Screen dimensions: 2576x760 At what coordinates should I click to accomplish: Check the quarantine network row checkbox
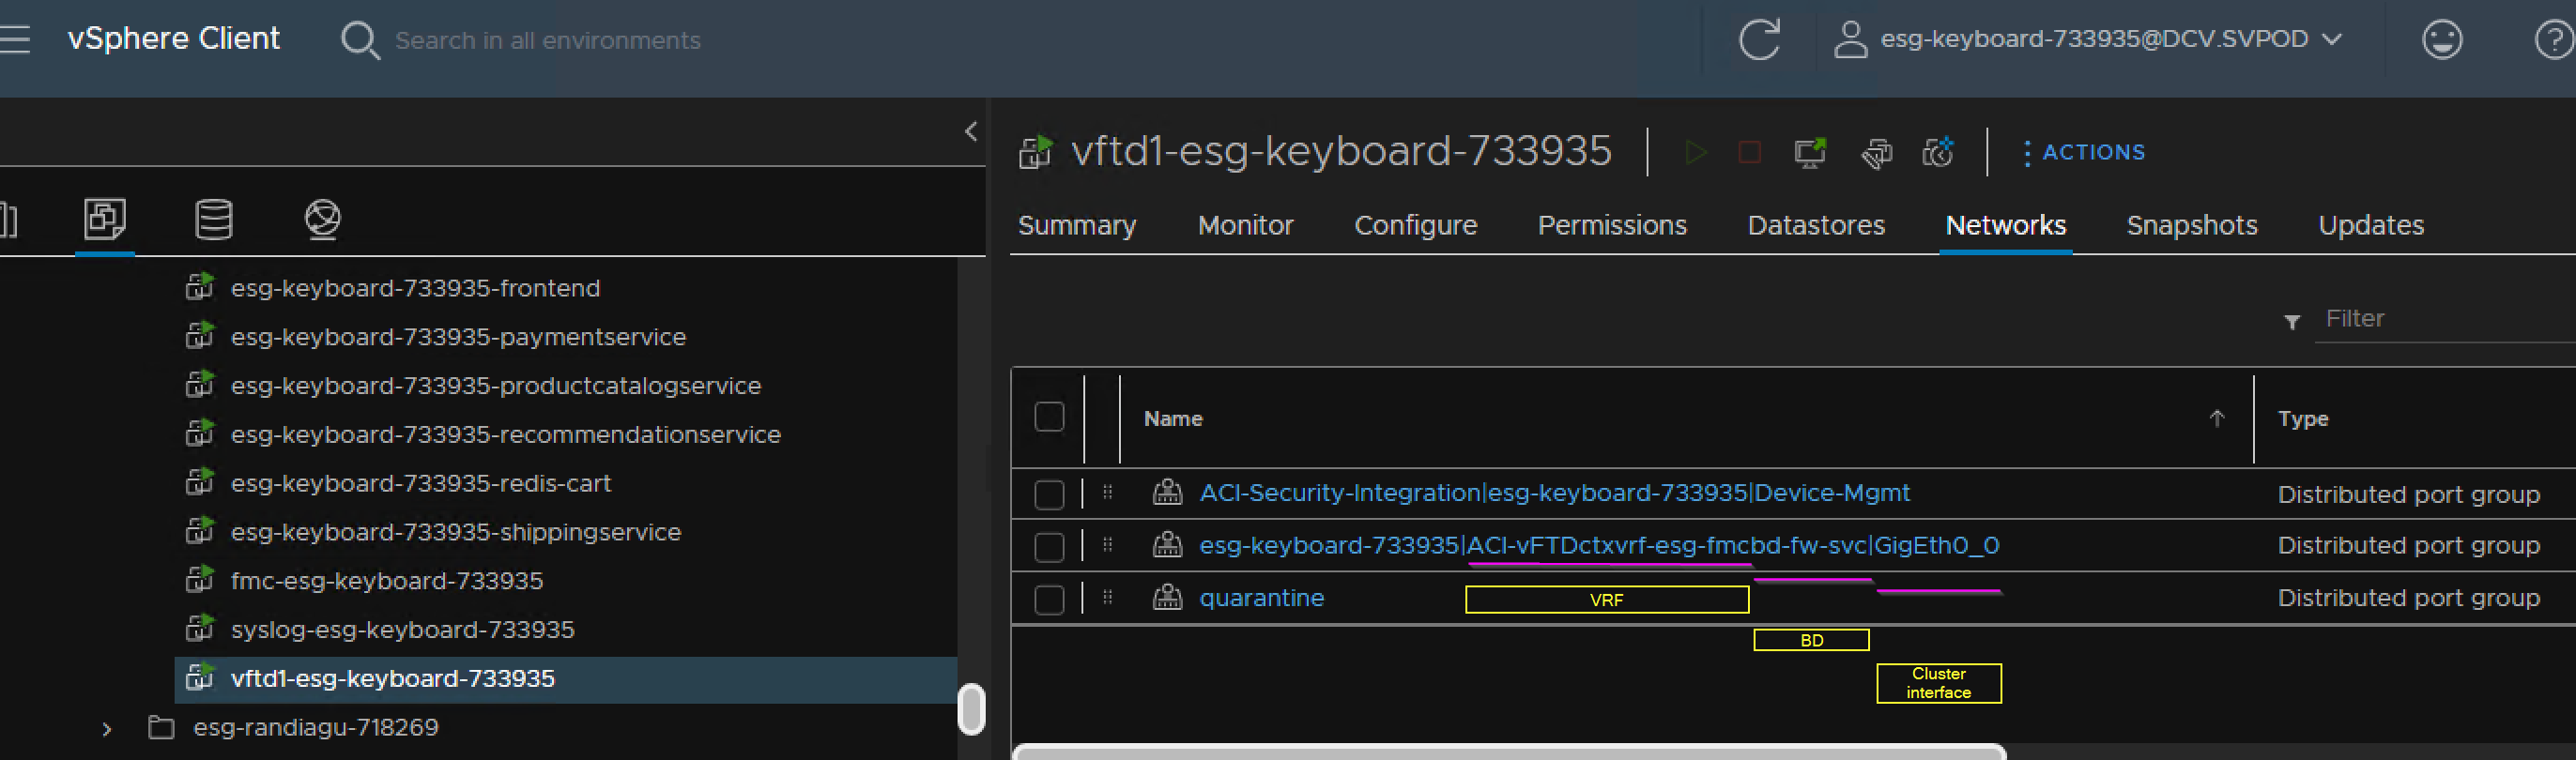1049,599
